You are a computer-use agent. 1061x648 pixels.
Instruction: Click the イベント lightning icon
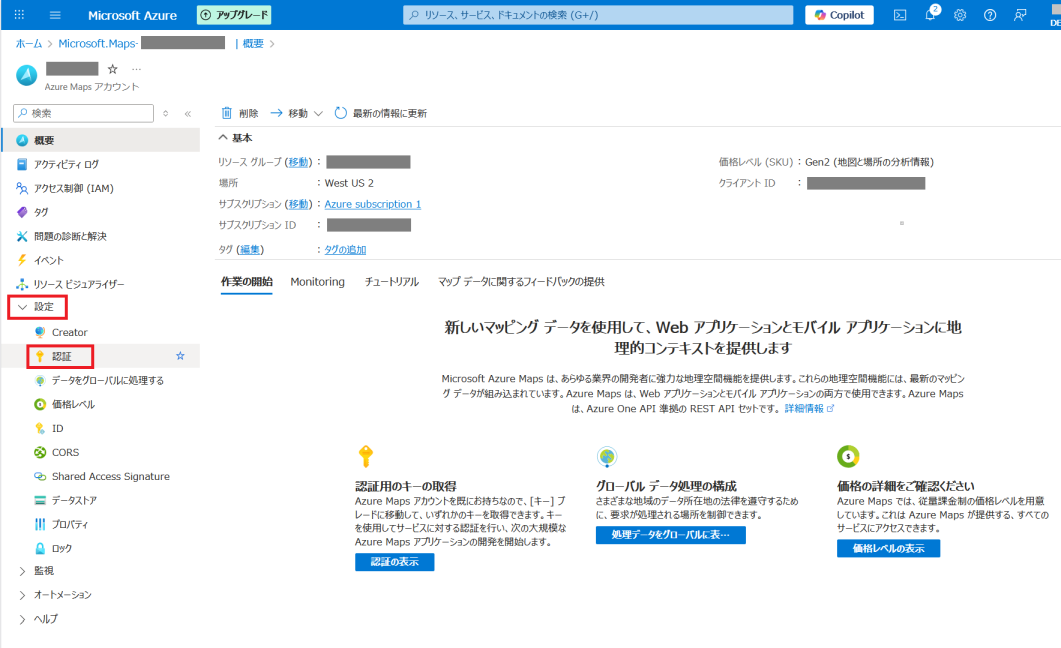pos(22,260)
